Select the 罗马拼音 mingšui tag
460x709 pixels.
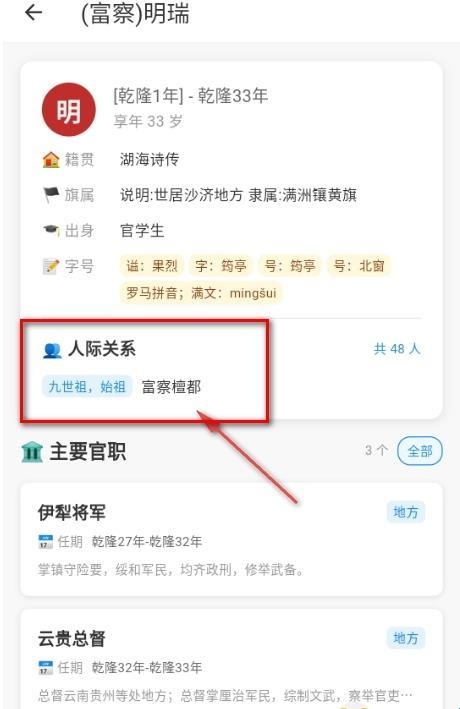point(200,293)
